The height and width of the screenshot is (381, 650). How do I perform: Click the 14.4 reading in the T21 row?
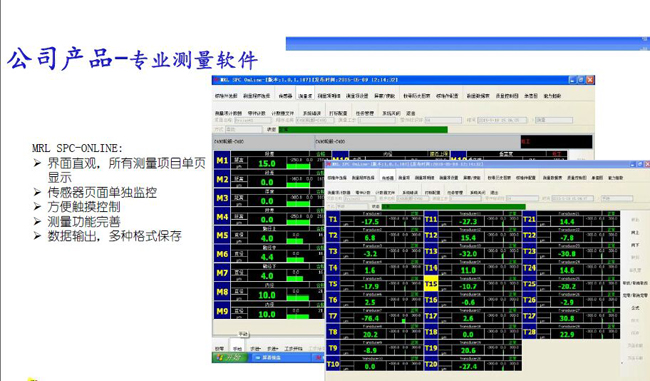pyautogui.click(x=567, y=222)
